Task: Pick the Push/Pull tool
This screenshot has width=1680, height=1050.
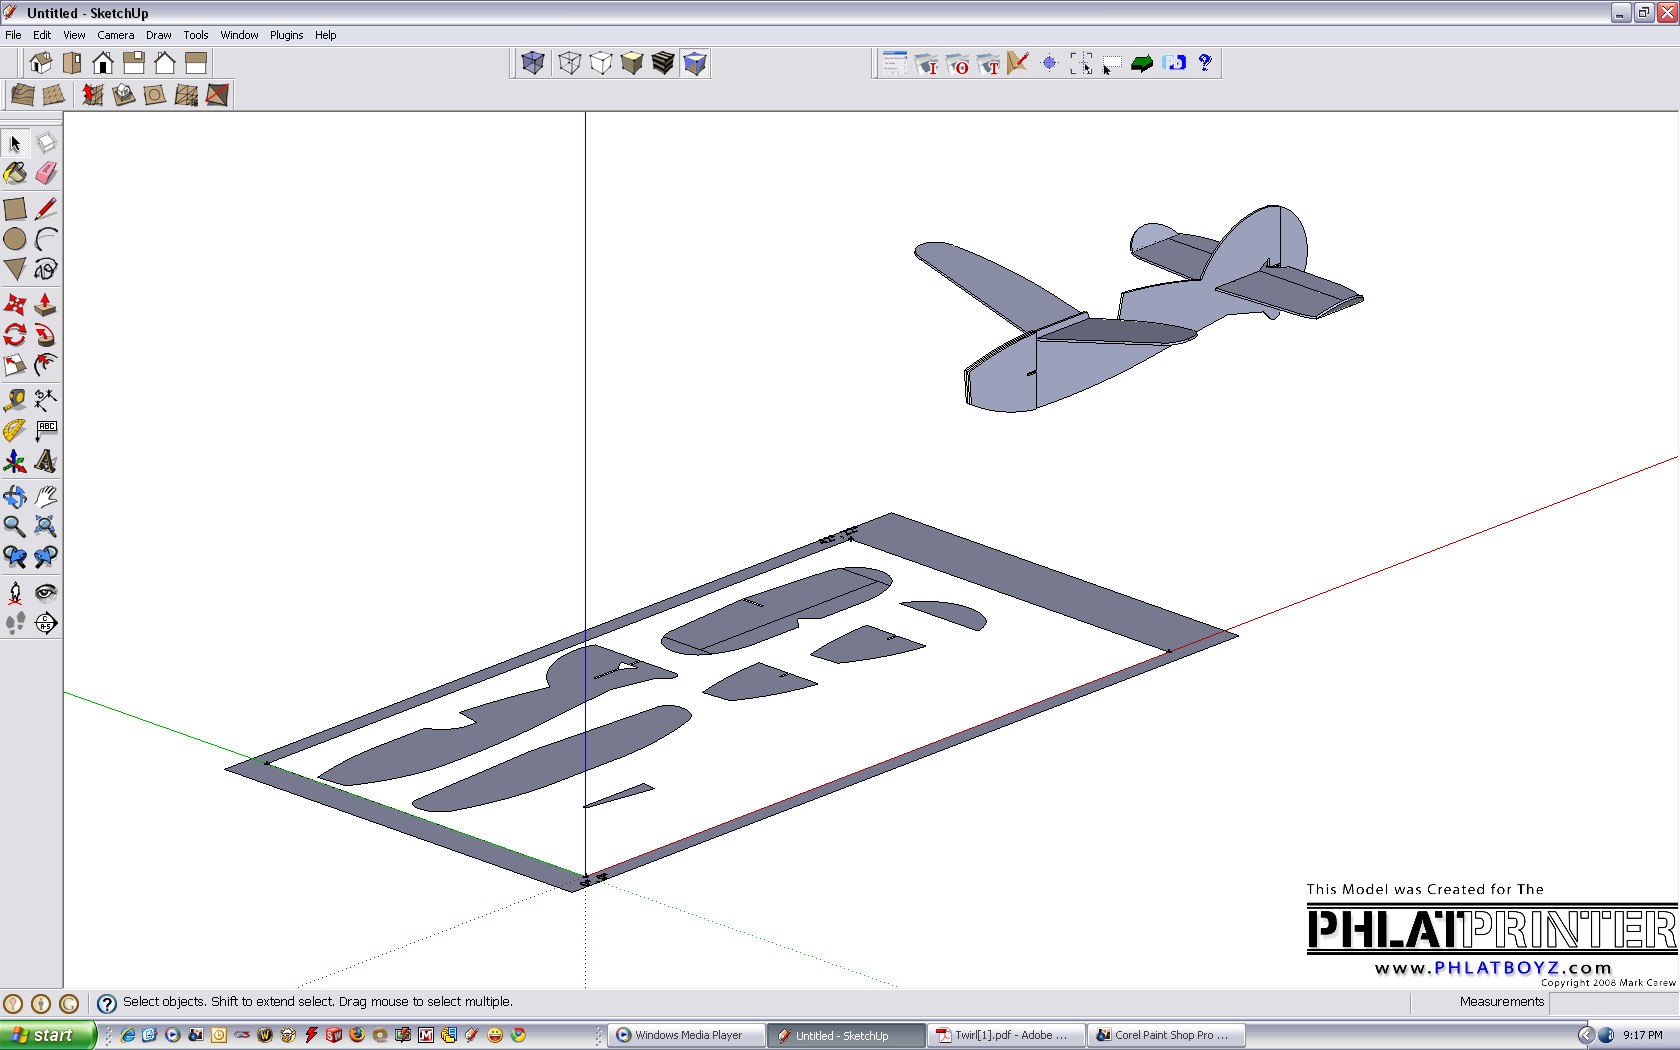Action: point(46,304)
